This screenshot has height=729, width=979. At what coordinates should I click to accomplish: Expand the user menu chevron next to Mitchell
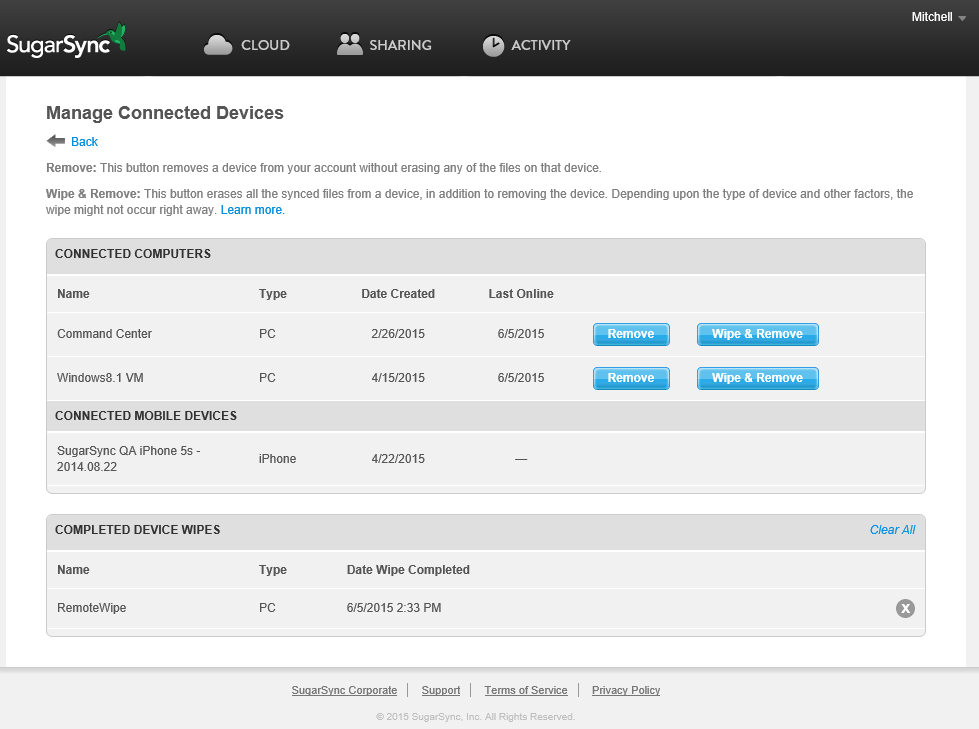point(962,18)
